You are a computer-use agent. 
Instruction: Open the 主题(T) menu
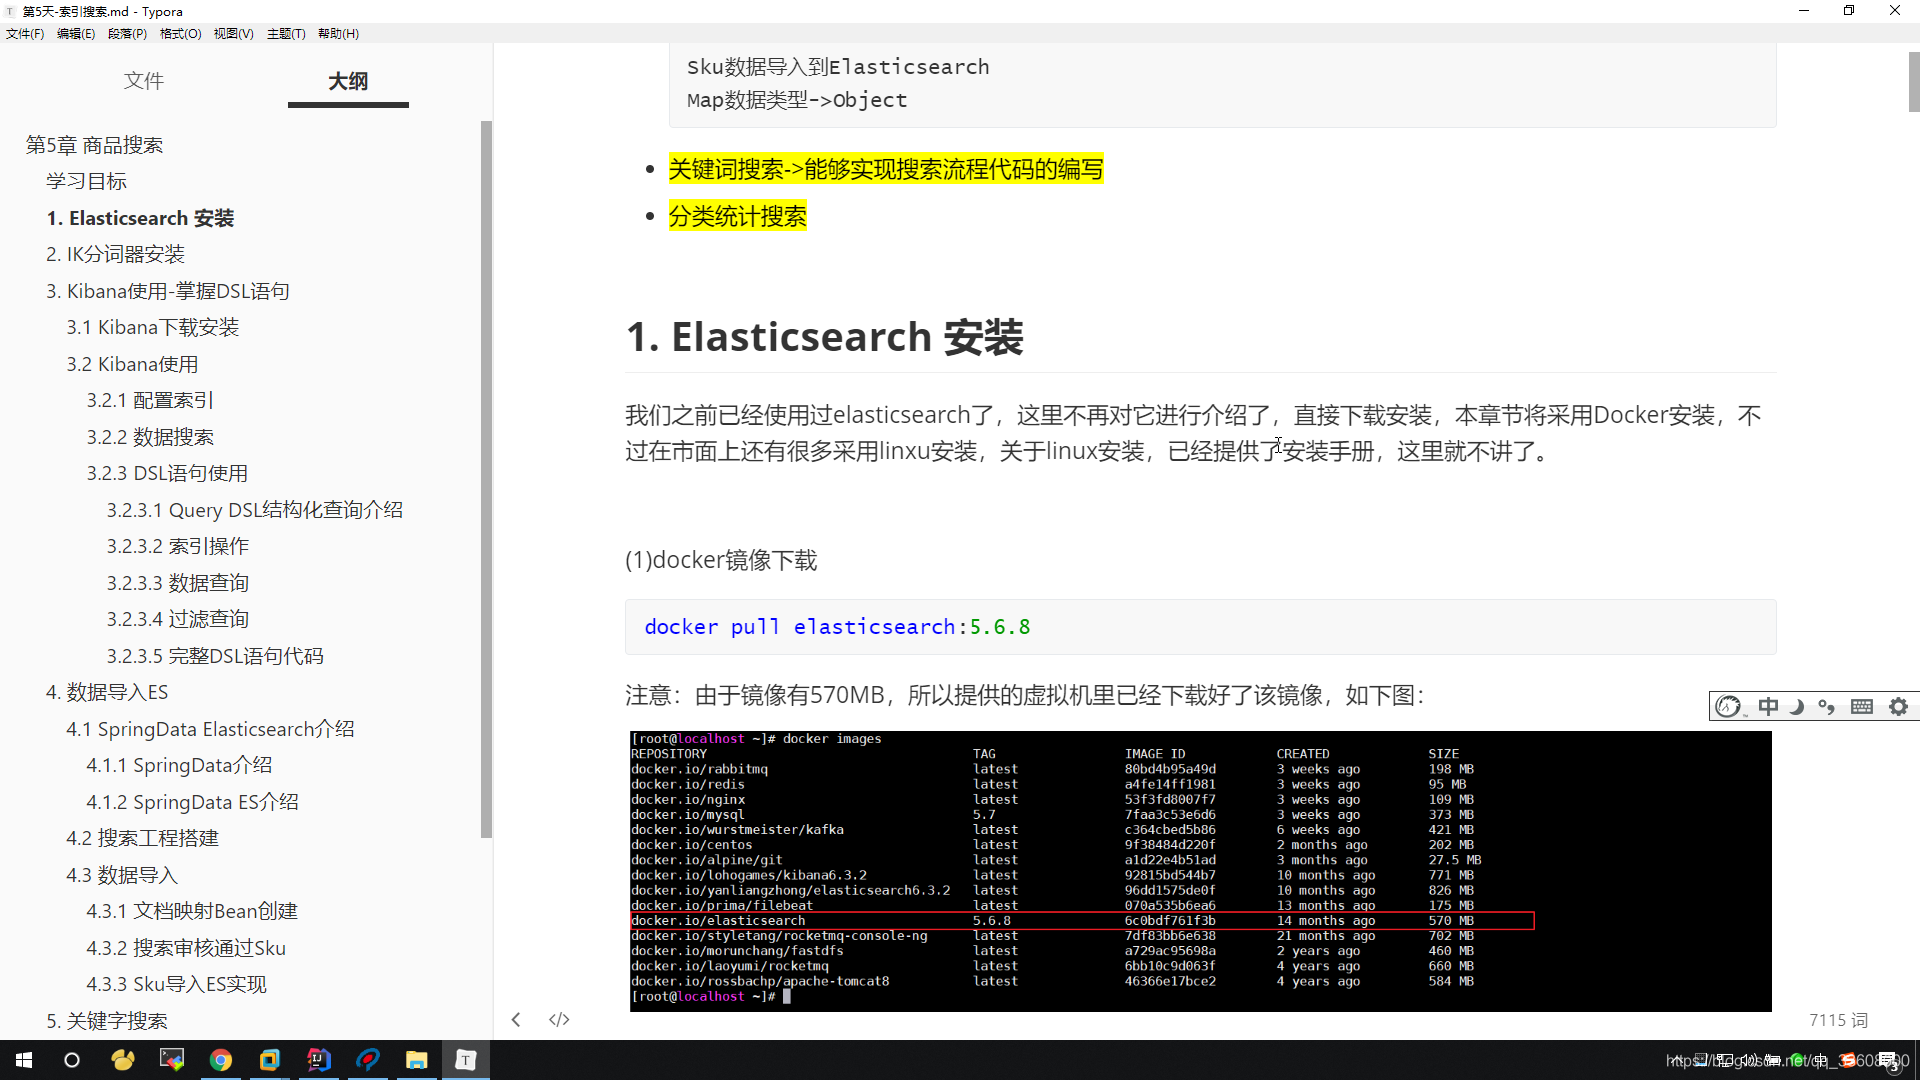coord(286,33)
